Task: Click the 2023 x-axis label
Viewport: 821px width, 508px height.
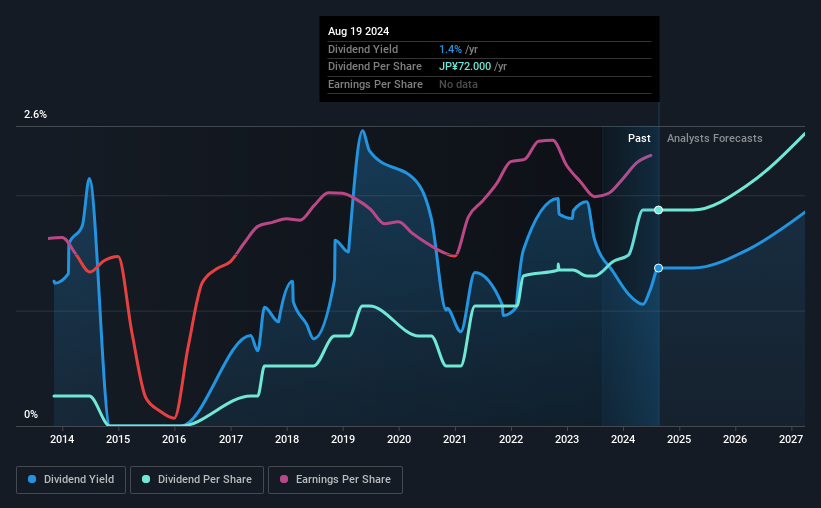Action: coord(567,439)
